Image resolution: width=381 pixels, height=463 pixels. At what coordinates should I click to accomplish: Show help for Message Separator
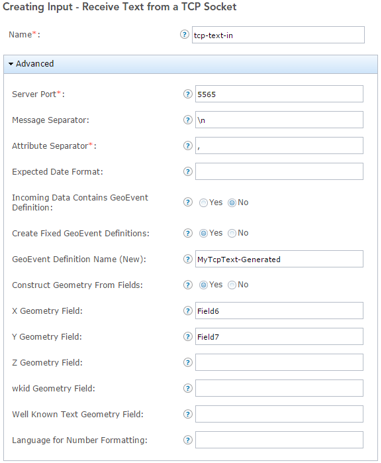click(x=188, y=120)
